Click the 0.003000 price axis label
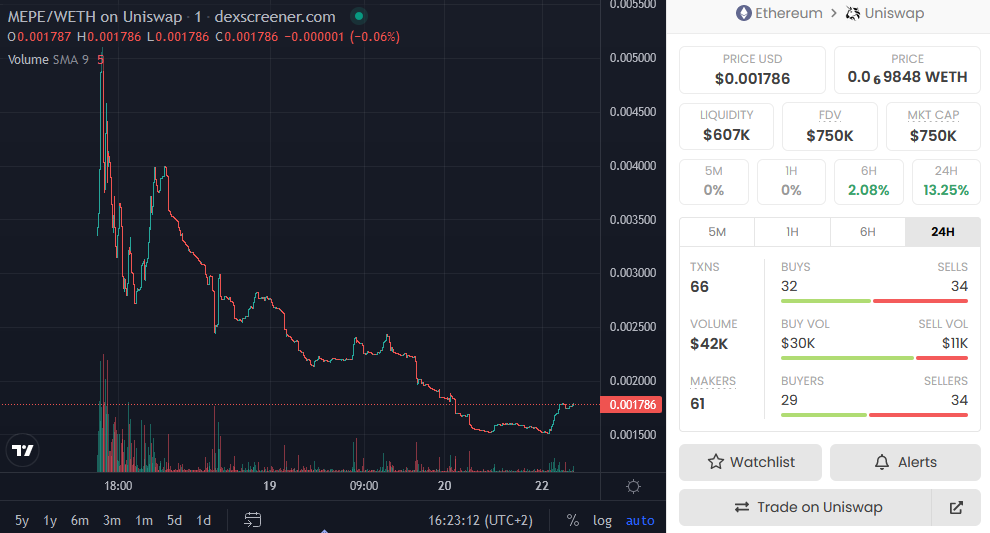990x533 pixels. point(633,273)
